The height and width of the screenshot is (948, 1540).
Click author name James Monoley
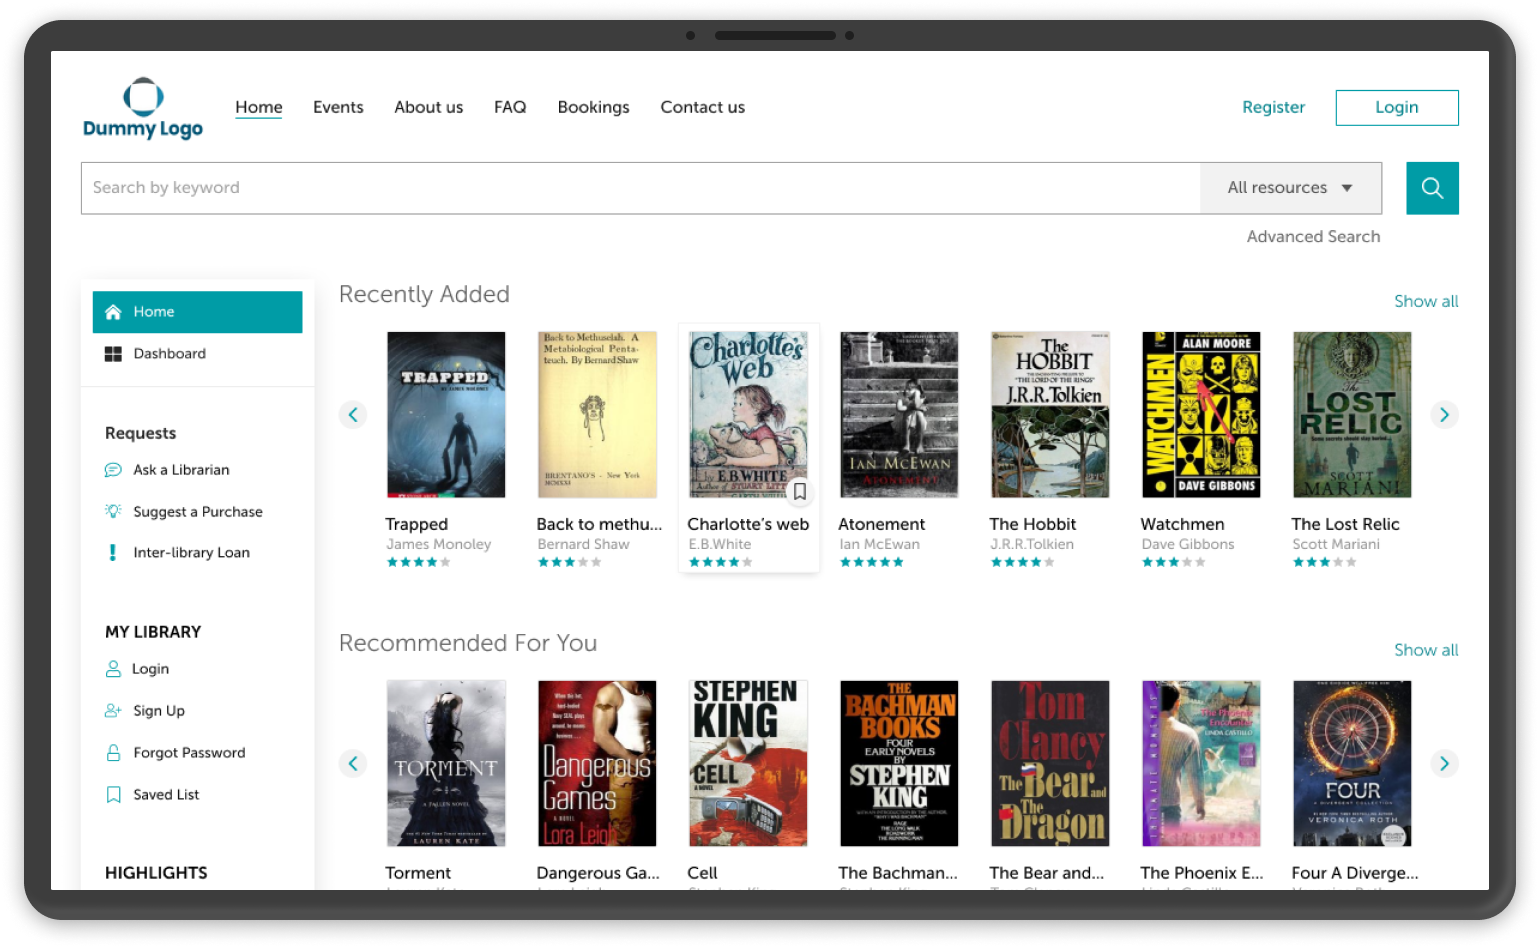439,544
